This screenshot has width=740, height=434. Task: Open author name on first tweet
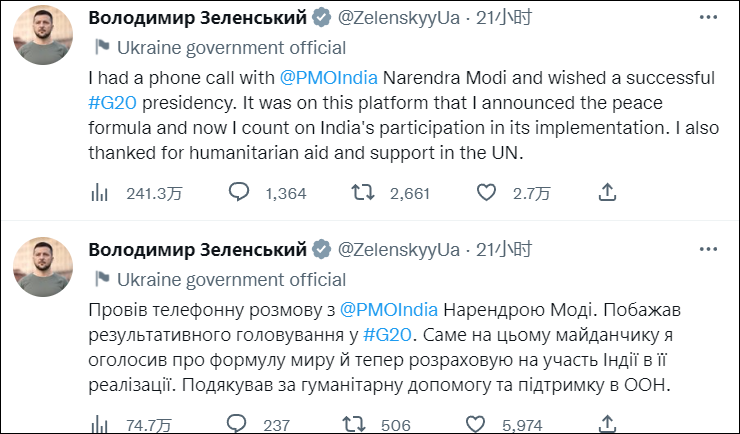[x=197, y=19]
